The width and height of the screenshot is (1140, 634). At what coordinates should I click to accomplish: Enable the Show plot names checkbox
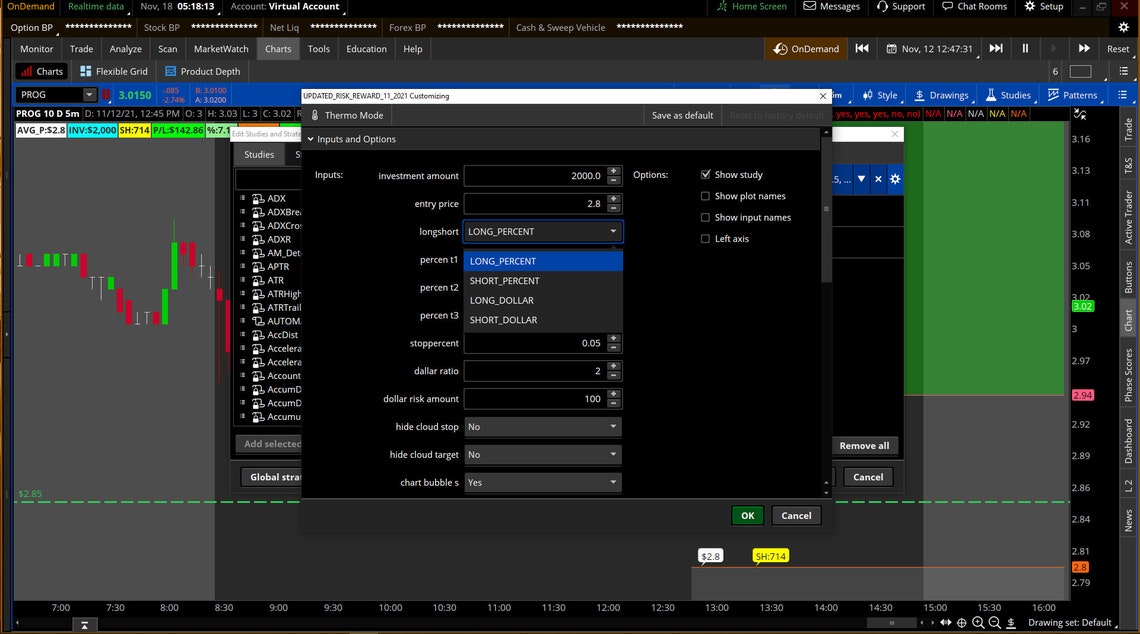[x=705, y=196]
